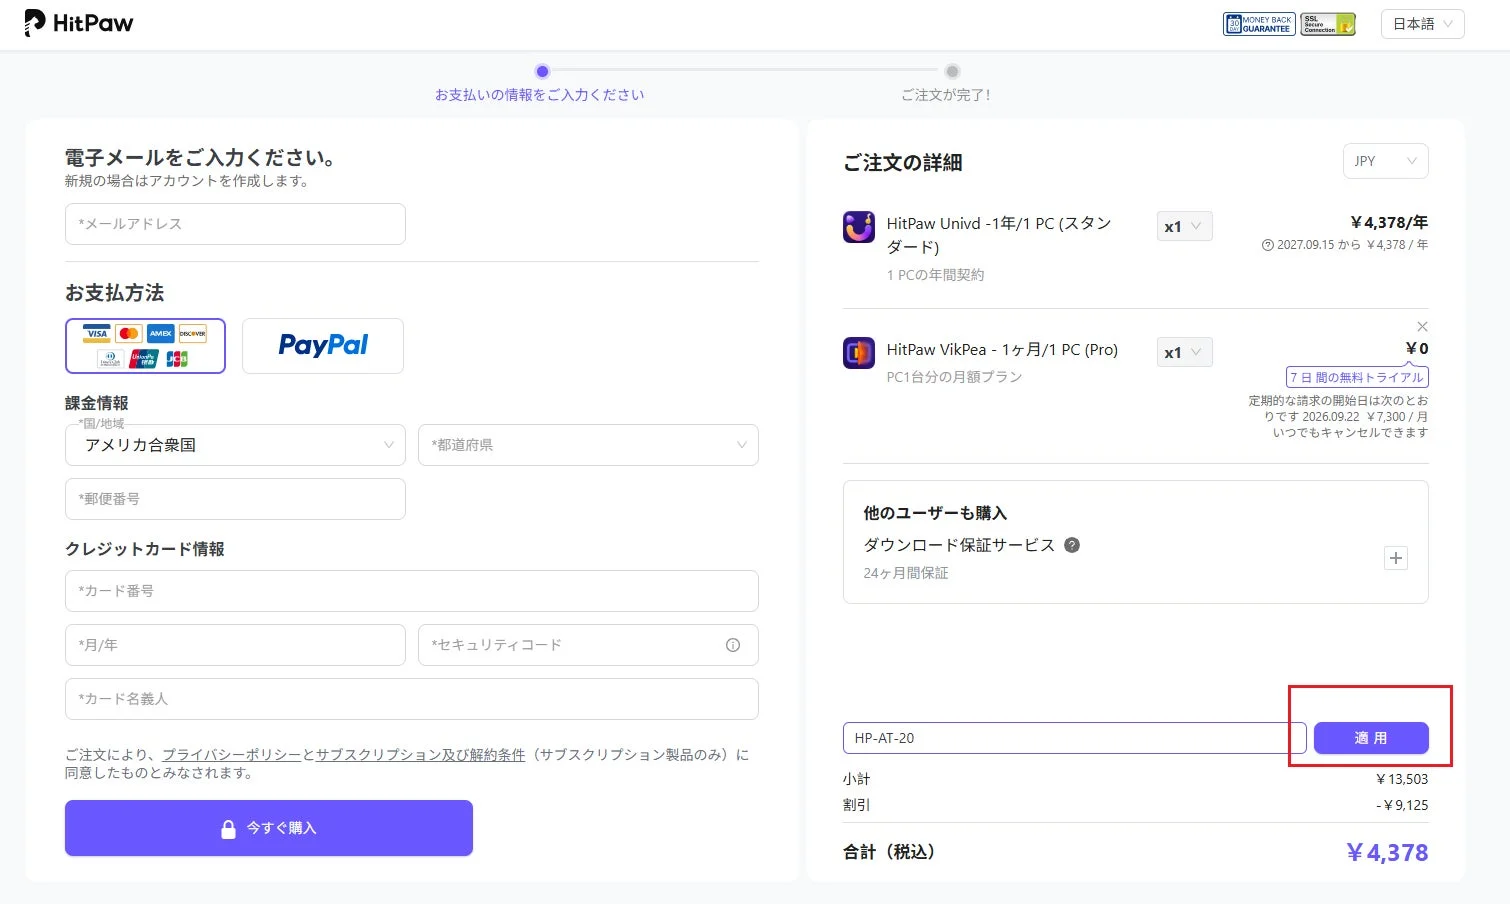Change quantity for HitPaw Univd

pos(1184,227)
